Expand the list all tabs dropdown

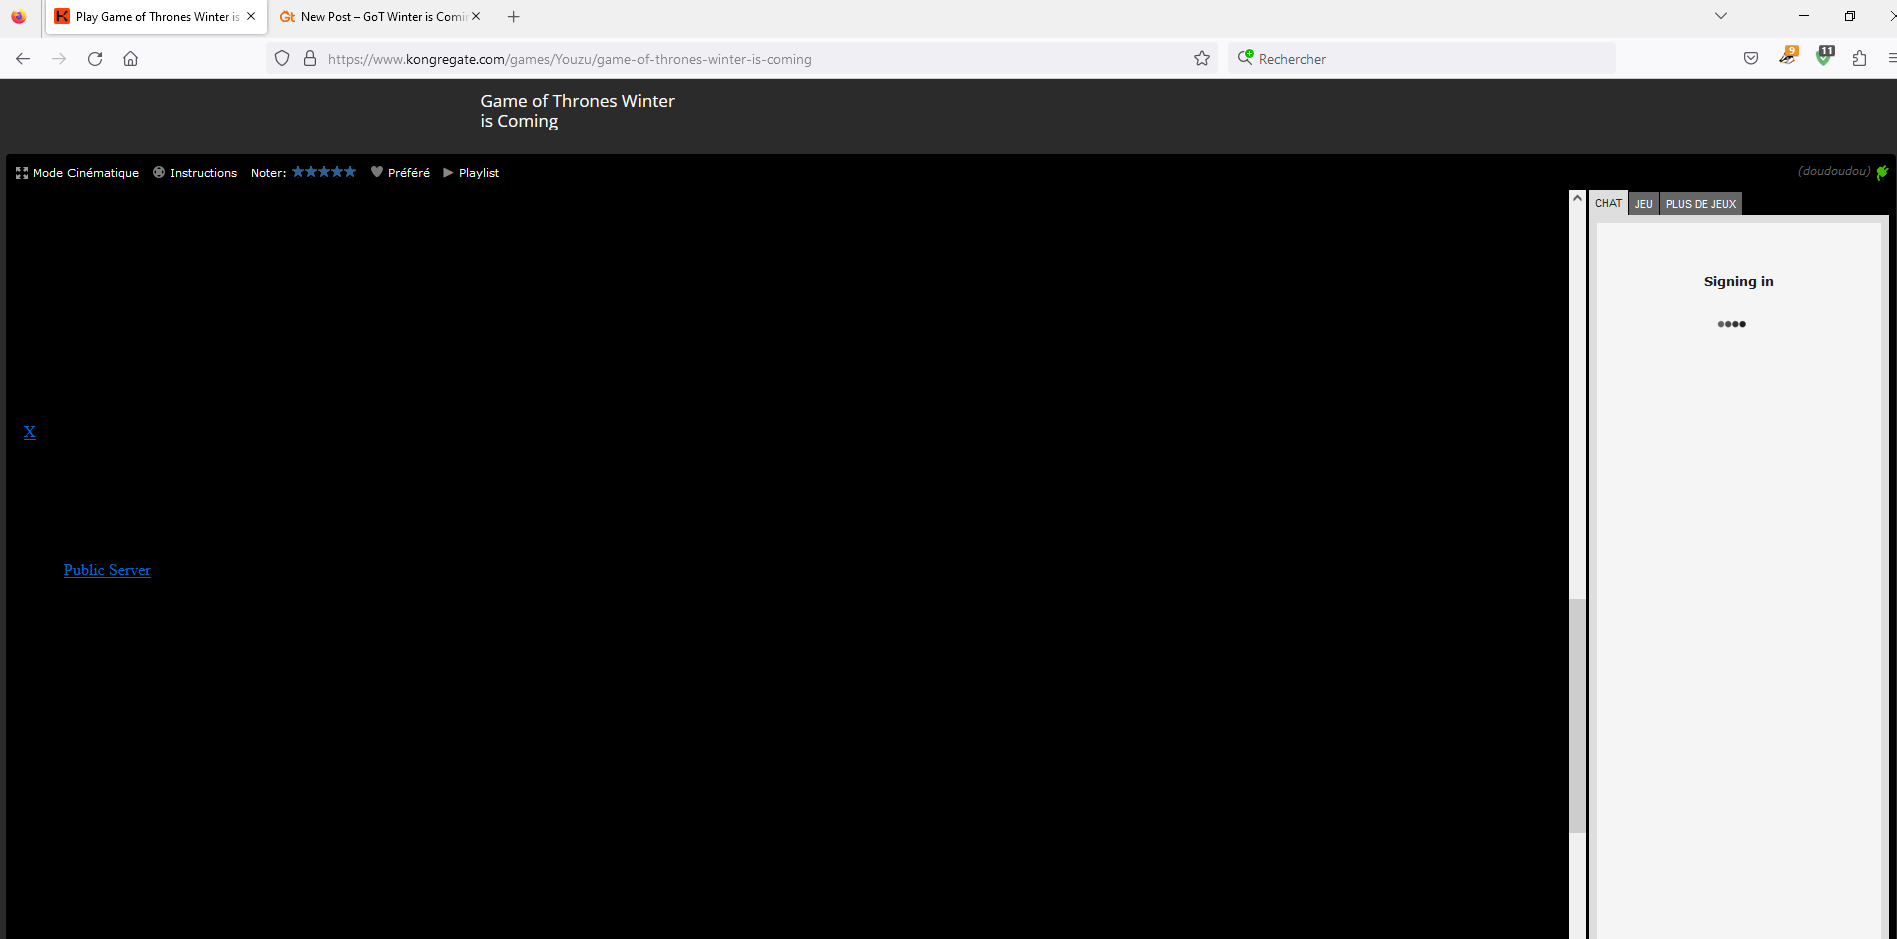point(1720,16)
